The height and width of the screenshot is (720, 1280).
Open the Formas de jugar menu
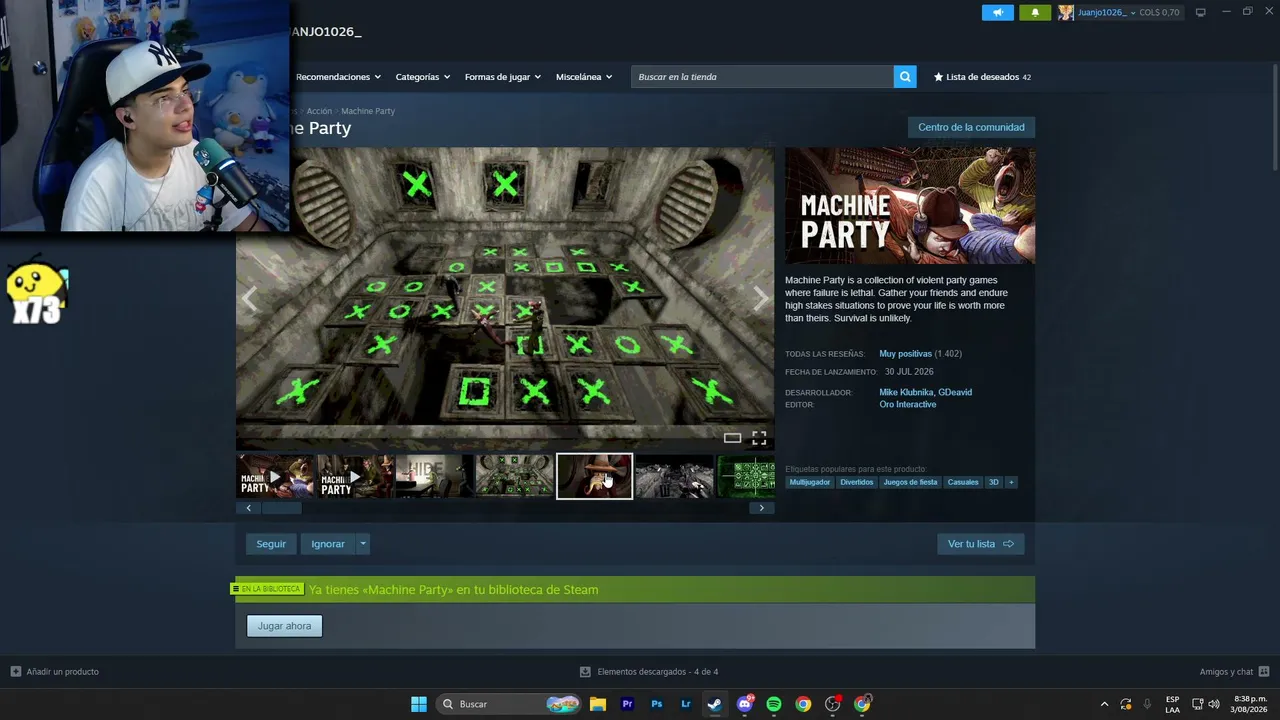[502, 77]
